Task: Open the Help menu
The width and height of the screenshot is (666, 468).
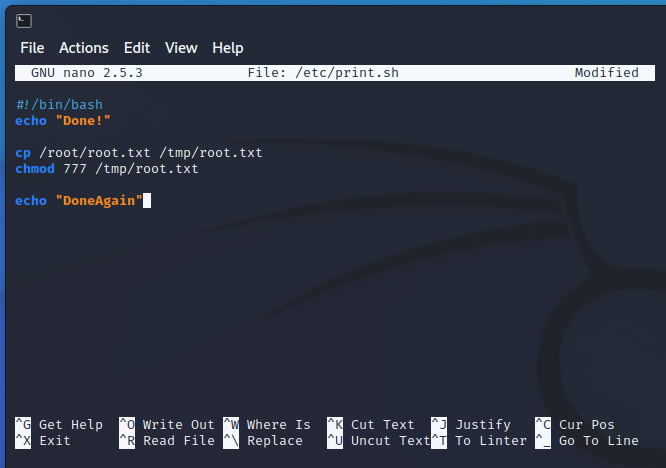Action: (228, 48)
